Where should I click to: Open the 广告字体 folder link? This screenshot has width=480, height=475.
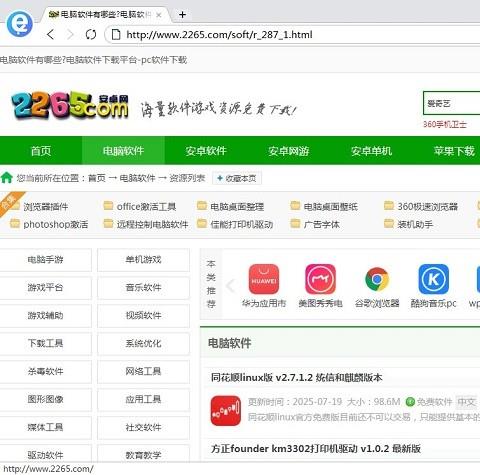(x=321, y=224)
